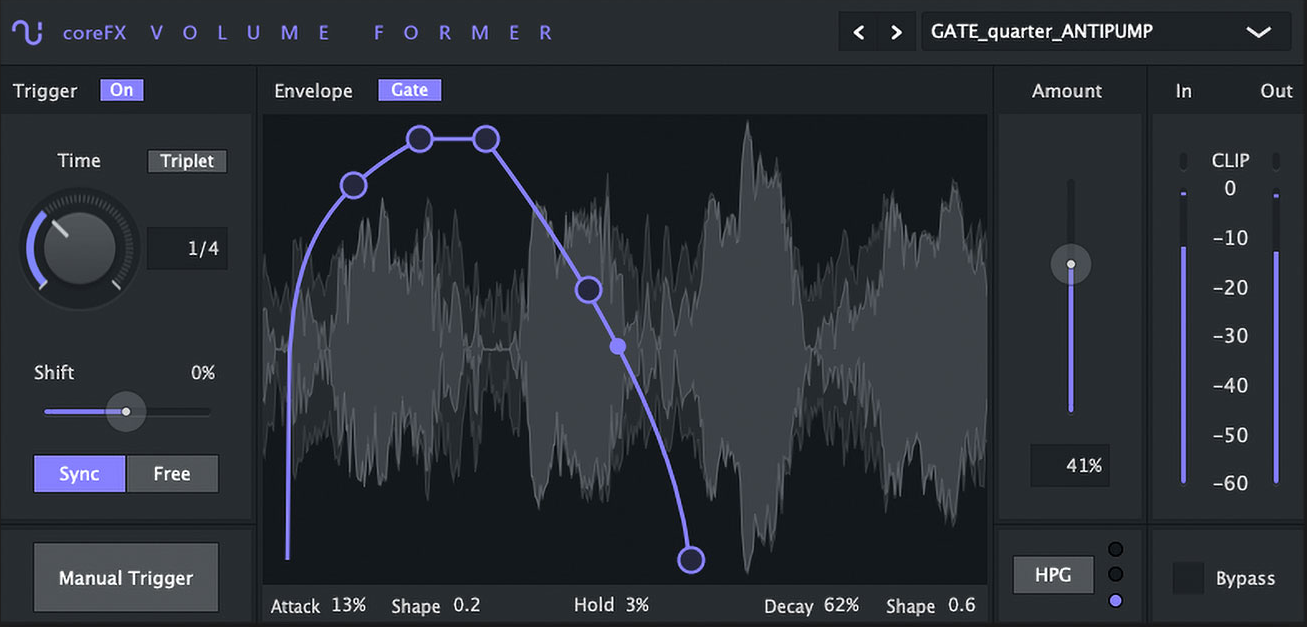Open the 1/4 time division selector

coord(187,248)
